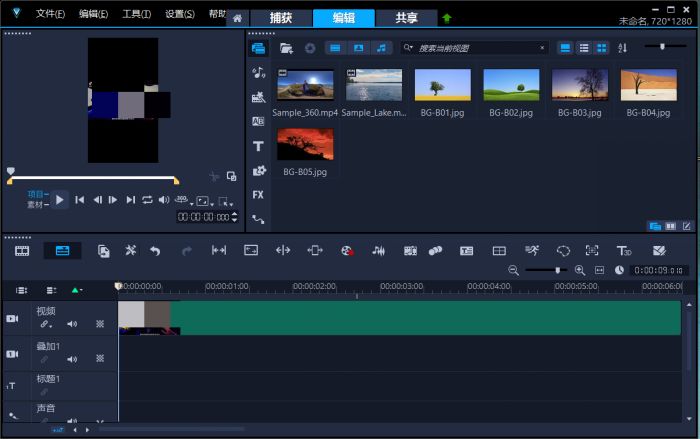Viewport: 700px width, 439px height.
Task: Open Subtitle Editor tool
Action: coord(467,251)
